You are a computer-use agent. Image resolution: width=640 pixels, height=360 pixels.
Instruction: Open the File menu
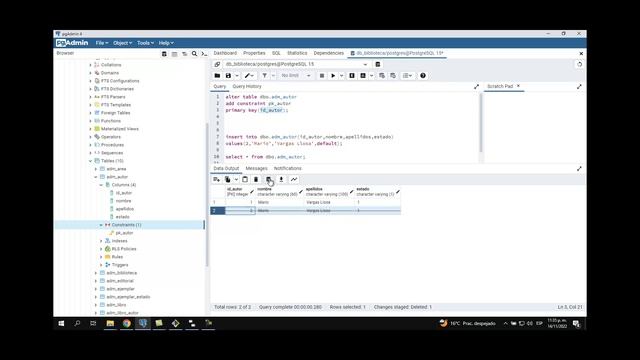tap(102, 43)
